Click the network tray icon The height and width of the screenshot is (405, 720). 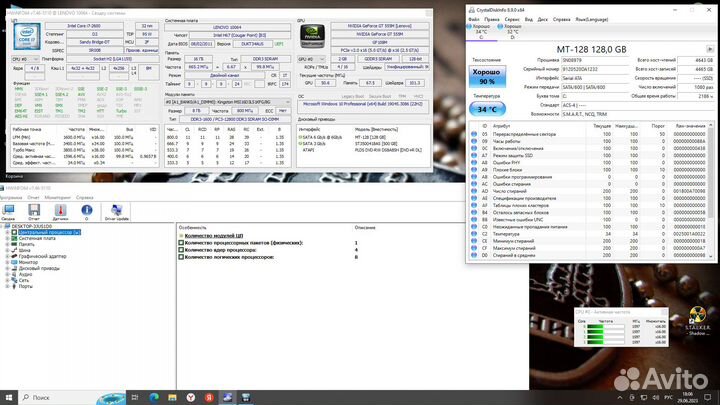pyautogui.click(x=644, y=398)
